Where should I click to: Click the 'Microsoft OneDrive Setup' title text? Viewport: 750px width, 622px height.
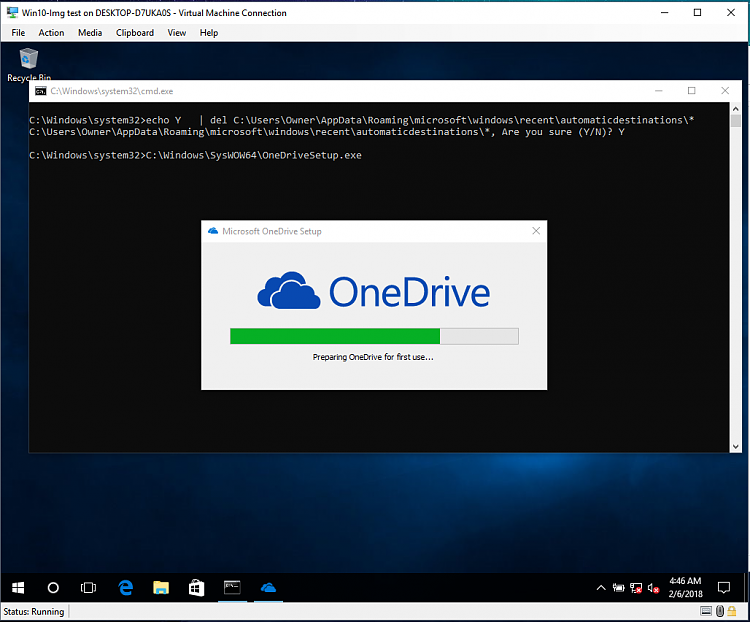272,231
